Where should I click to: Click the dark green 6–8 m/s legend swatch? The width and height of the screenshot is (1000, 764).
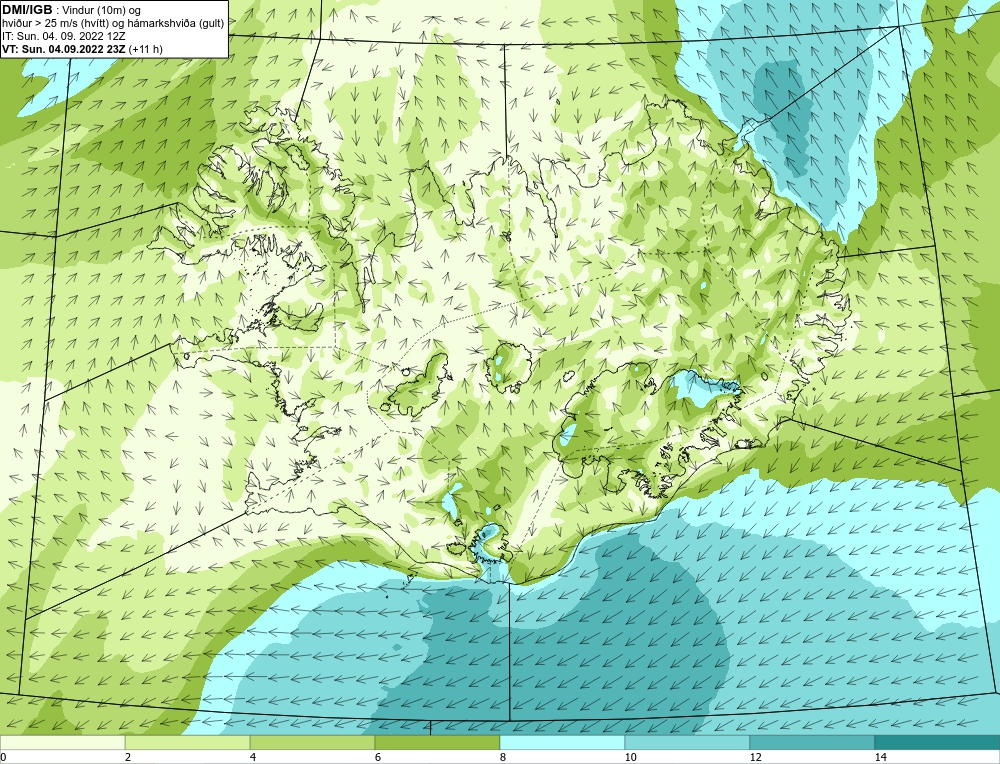click(x=437, y=742)
